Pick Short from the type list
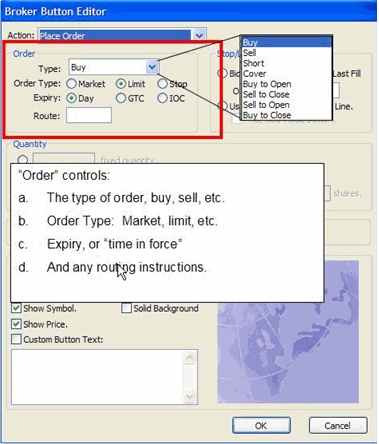The width and height of the screenshot is (379, 444). [286, 63]
